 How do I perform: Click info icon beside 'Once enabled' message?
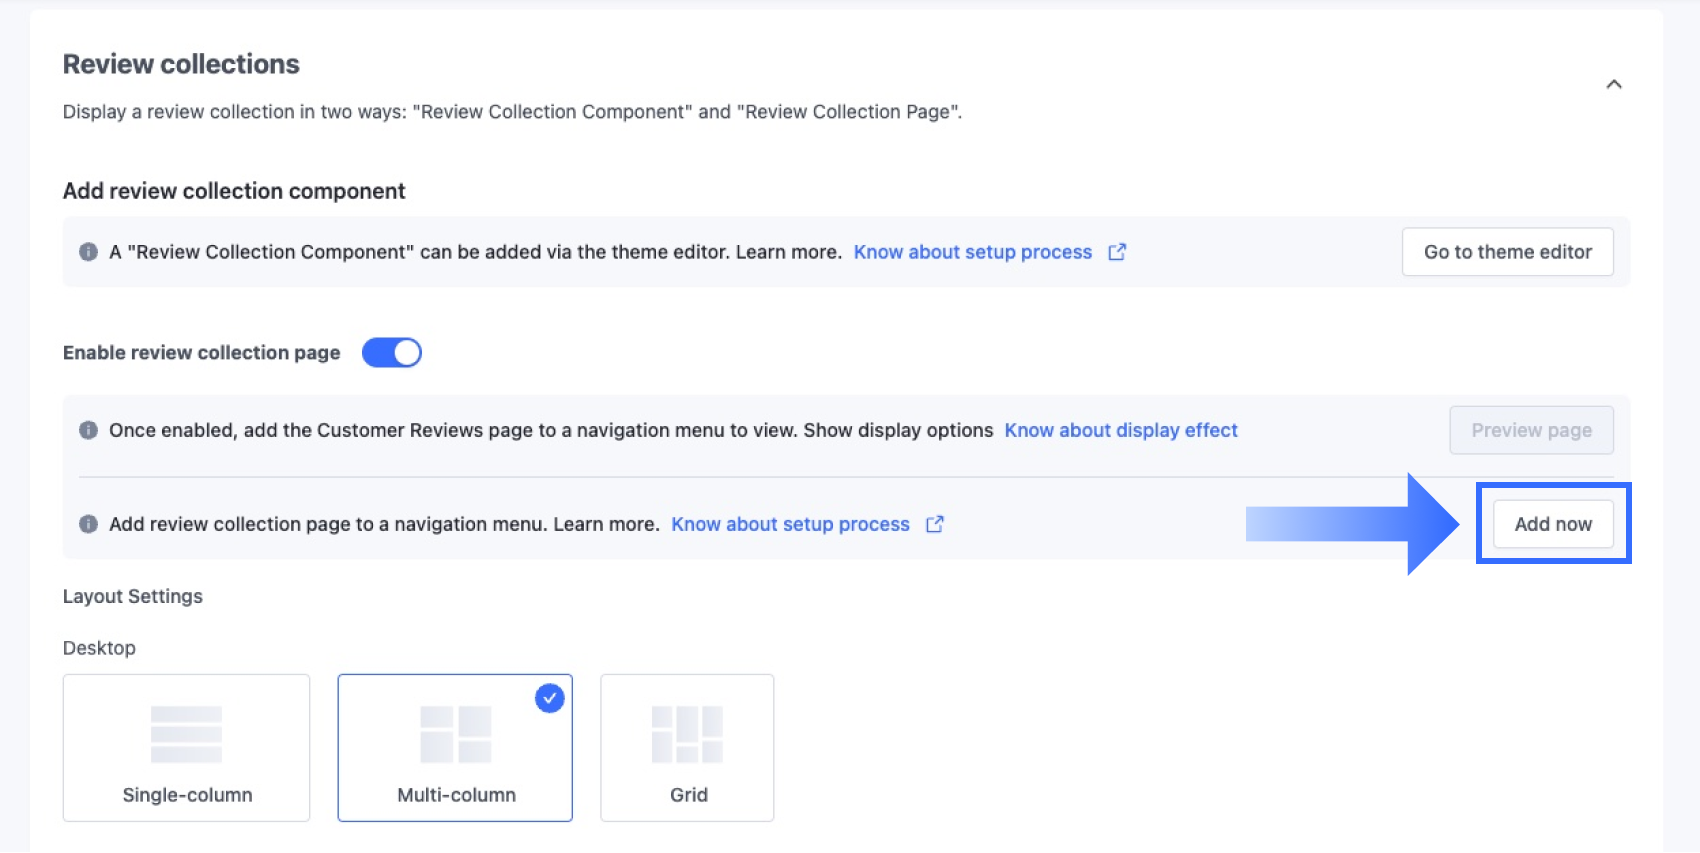click(88, 430)
